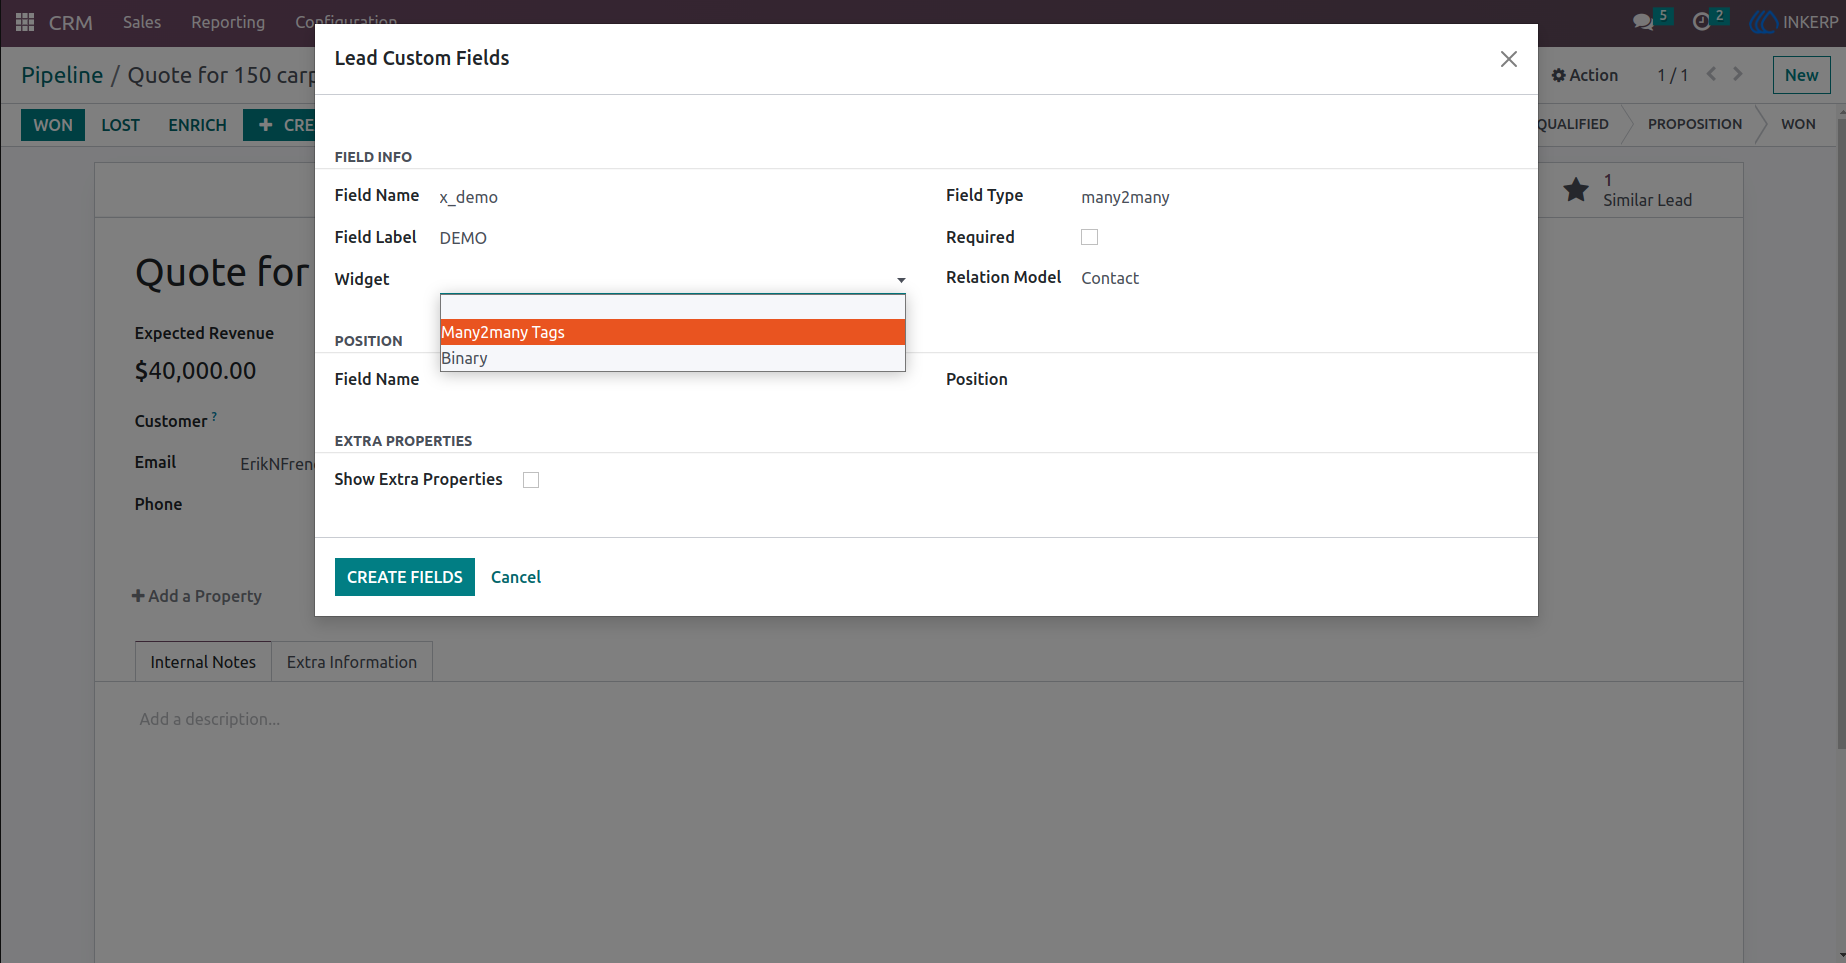Edit the Field Label DEMO input
The width and height of the screenshot is (1846, 963).
click(672, 238)
